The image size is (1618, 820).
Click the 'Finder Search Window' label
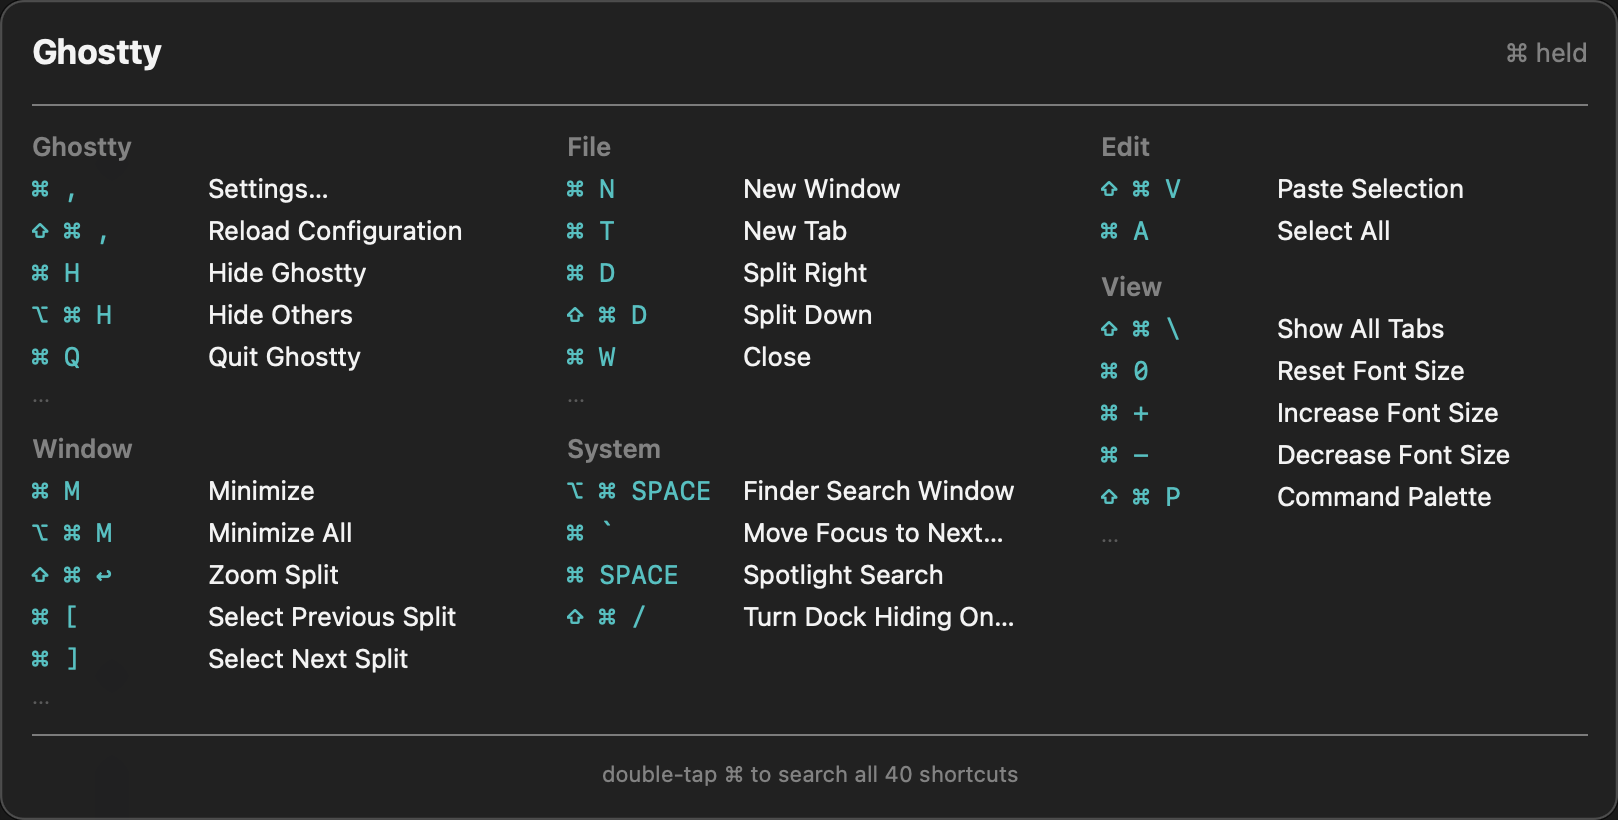[878, 491]
